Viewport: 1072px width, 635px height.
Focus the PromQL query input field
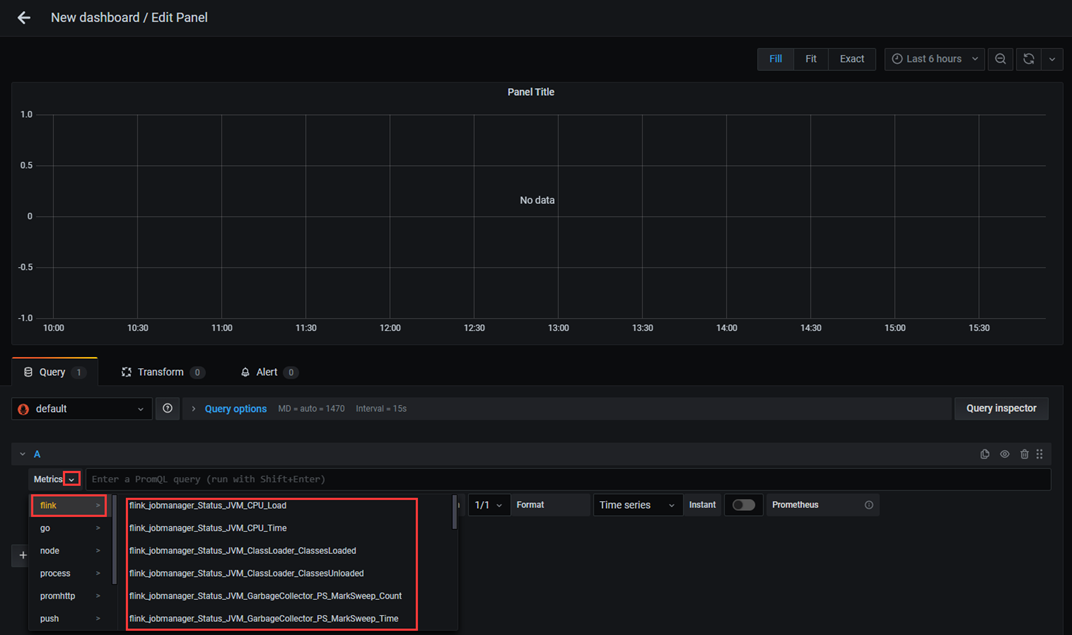(567, 479)
